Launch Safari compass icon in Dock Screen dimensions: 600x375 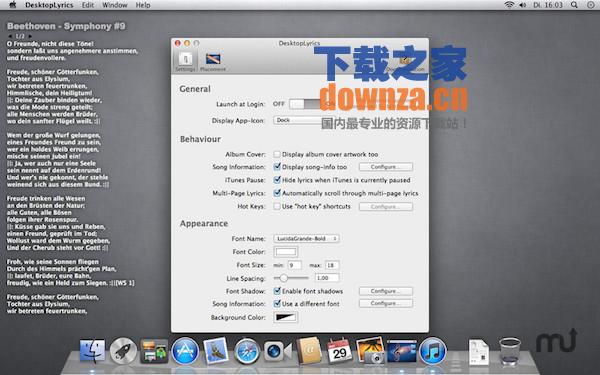(x=246, y=351)
